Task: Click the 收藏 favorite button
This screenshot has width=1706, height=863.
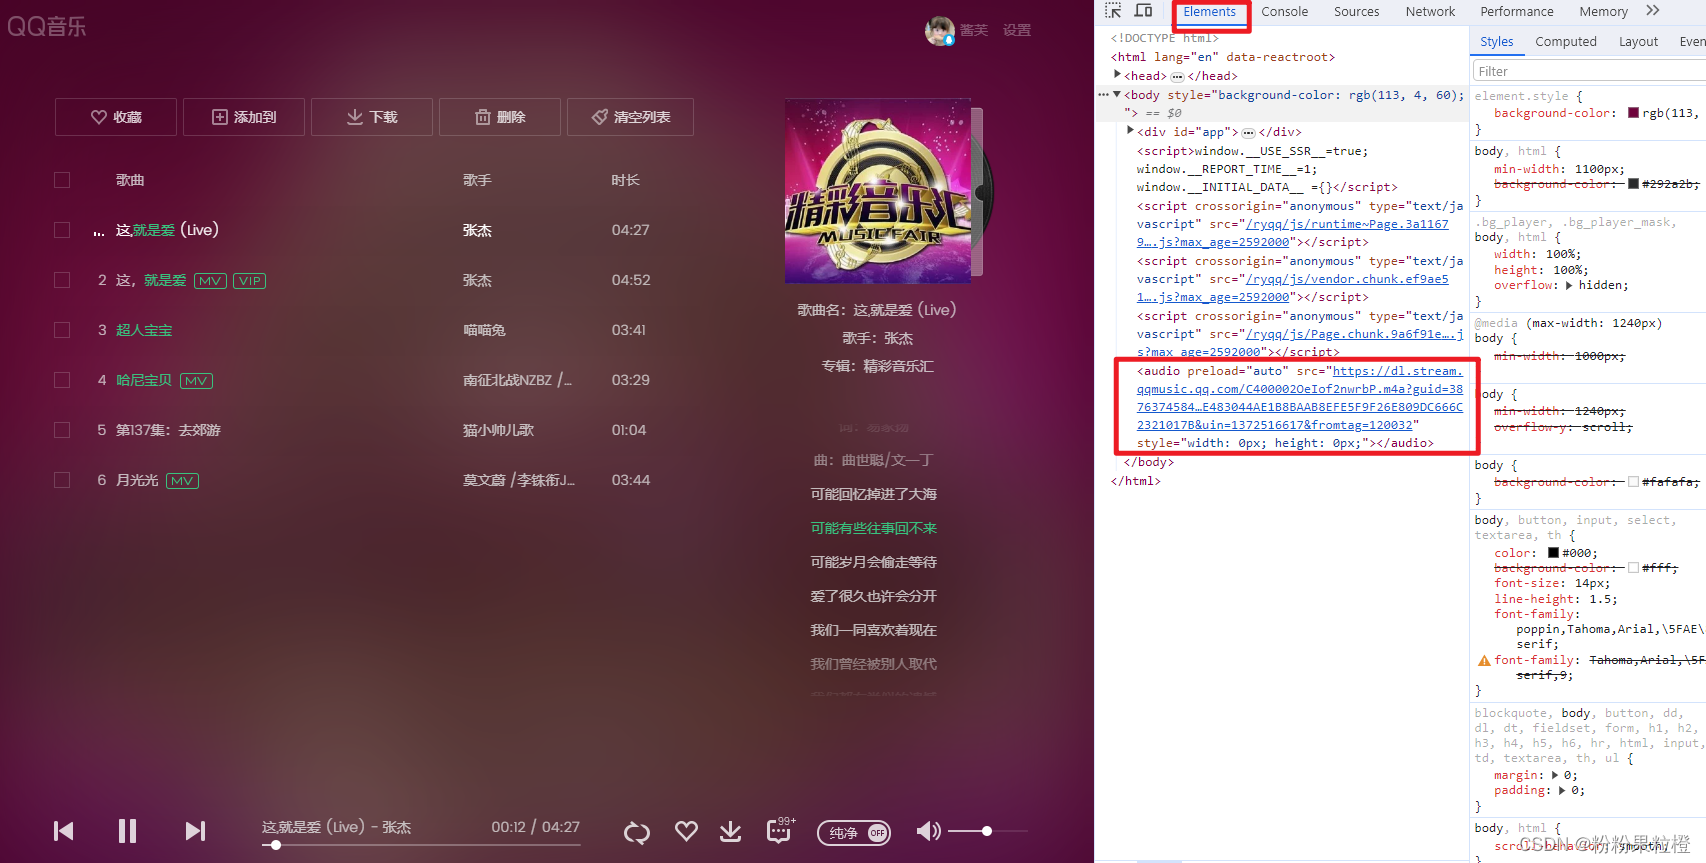Action: (x=116, y=117)
